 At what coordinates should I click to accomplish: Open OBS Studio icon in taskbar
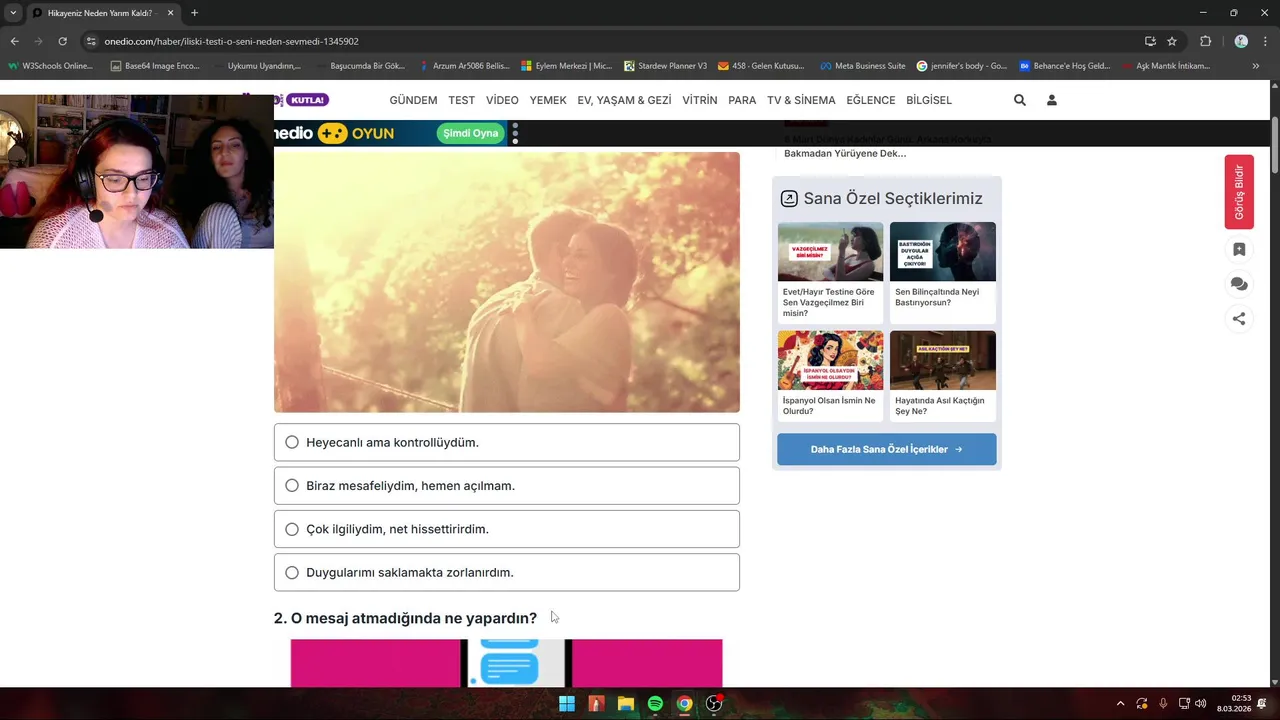pyautogui.click(x=714, y=704)
